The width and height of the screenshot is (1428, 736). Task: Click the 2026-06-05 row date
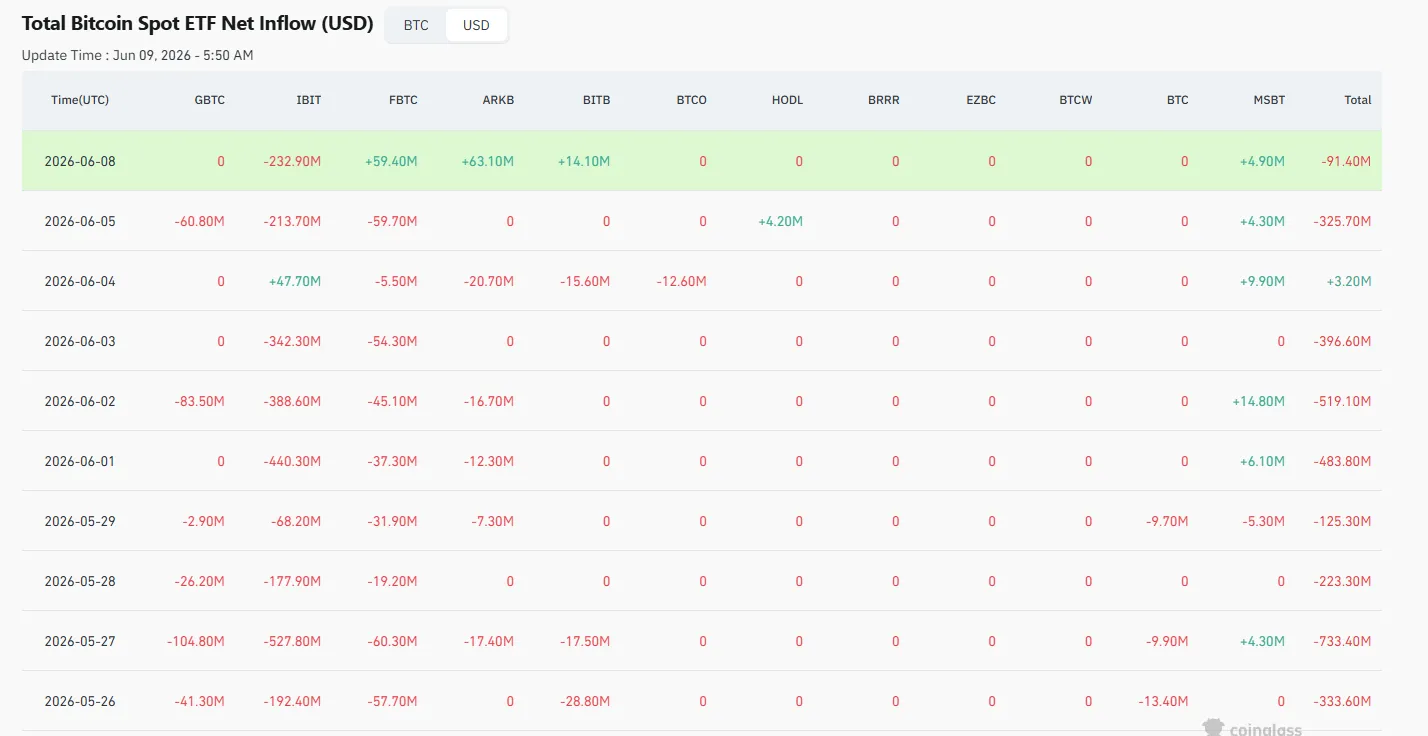[80, 221]
